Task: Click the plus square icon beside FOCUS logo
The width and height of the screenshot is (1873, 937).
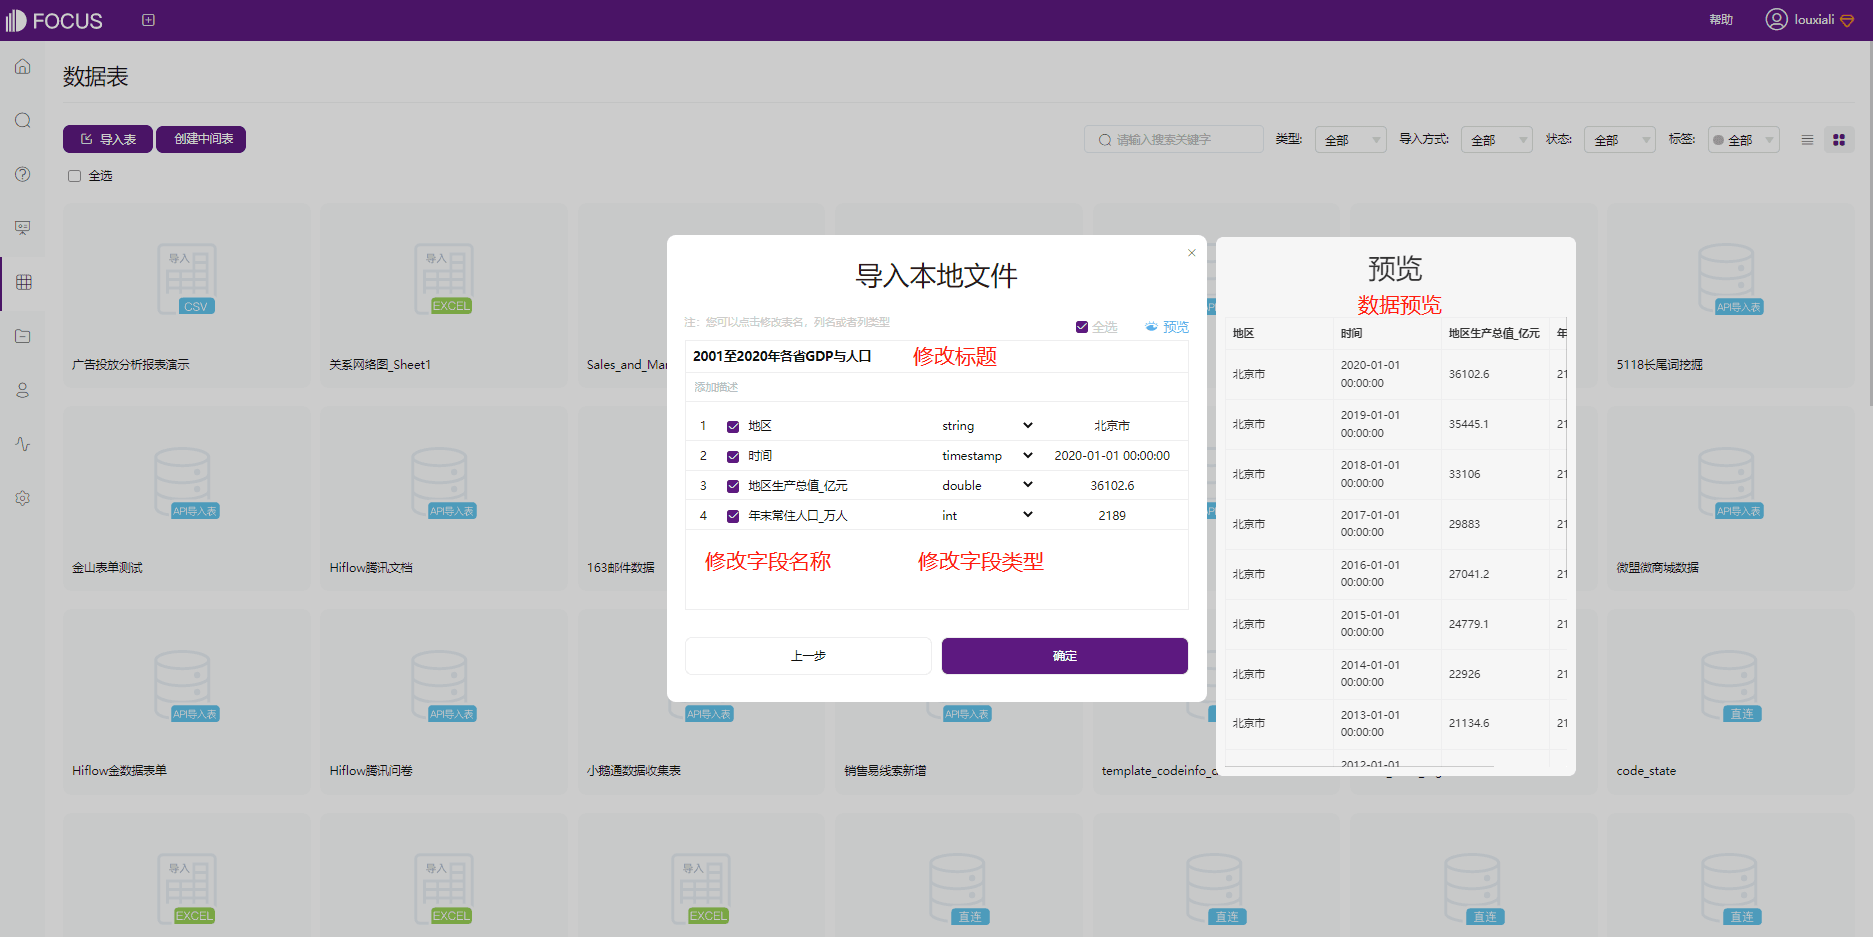Action: point(148,20)
